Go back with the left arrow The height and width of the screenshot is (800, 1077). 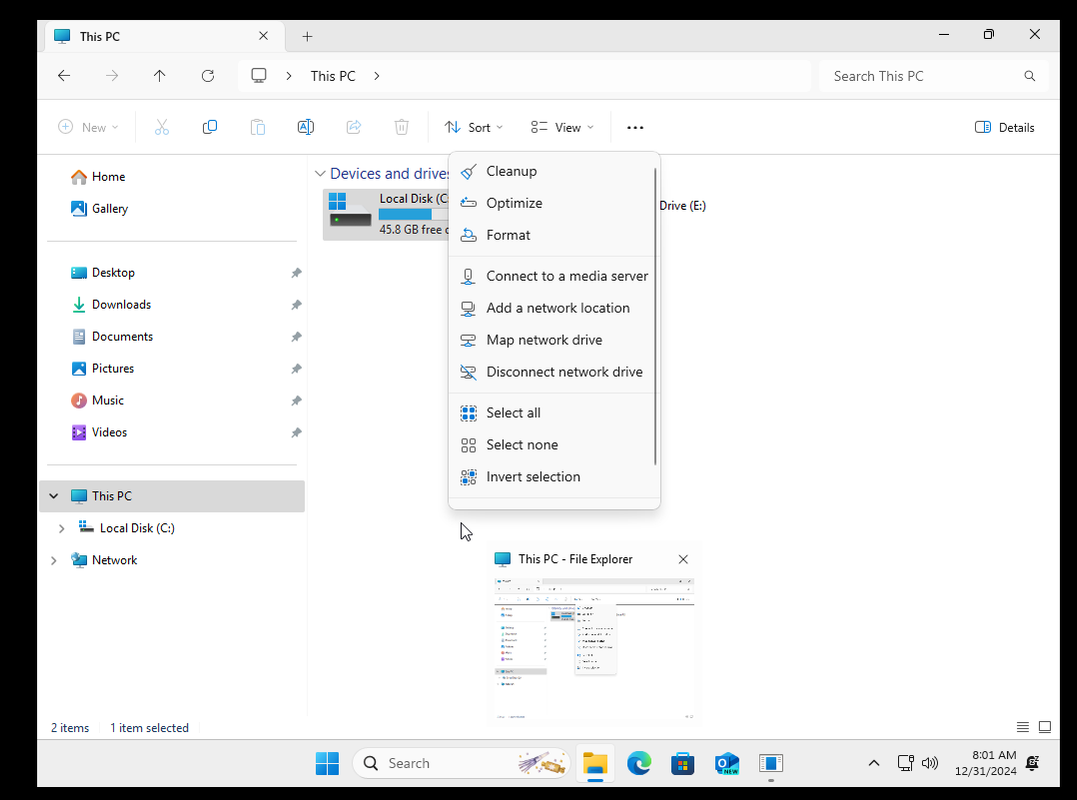(x=64, y=76)
